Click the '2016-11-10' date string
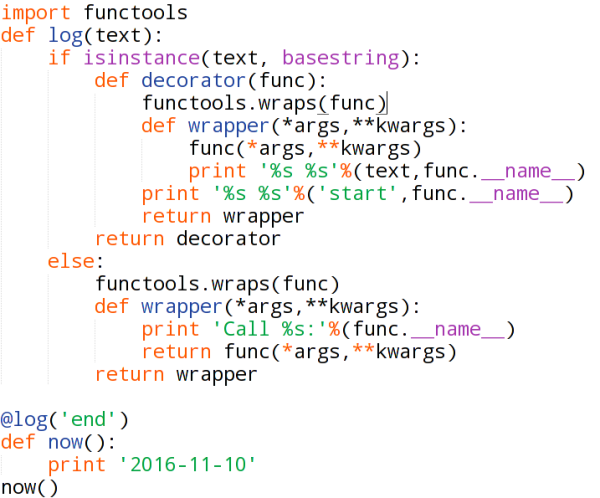600x498 pixels. 188,465
